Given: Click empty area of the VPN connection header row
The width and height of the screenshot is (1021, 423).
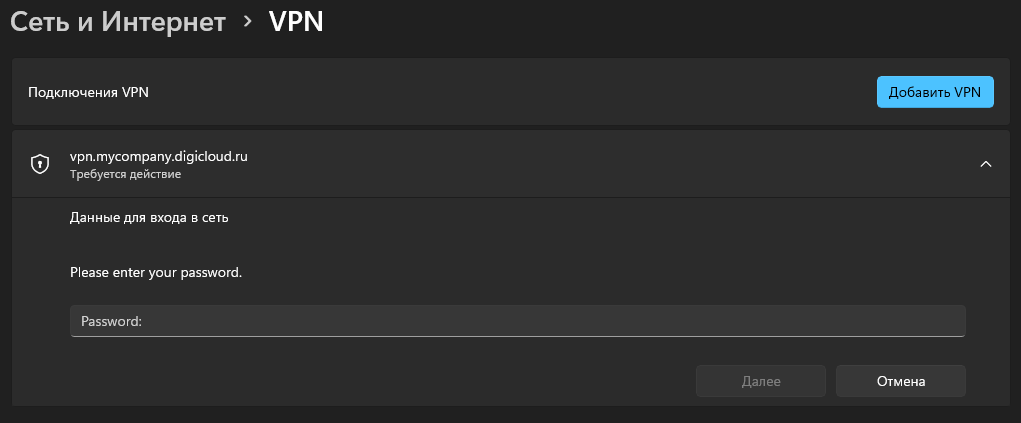Looking at the screenshot, I should click(x=600, y=164).
